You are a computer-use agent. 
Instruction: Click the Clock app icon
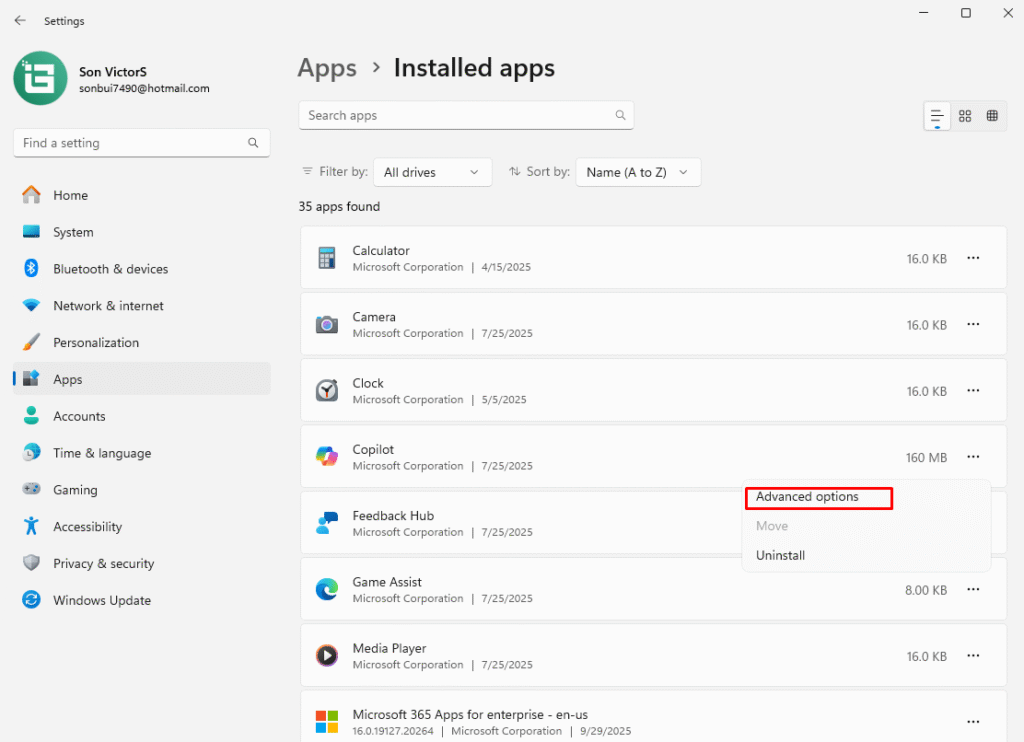[327, 391]
